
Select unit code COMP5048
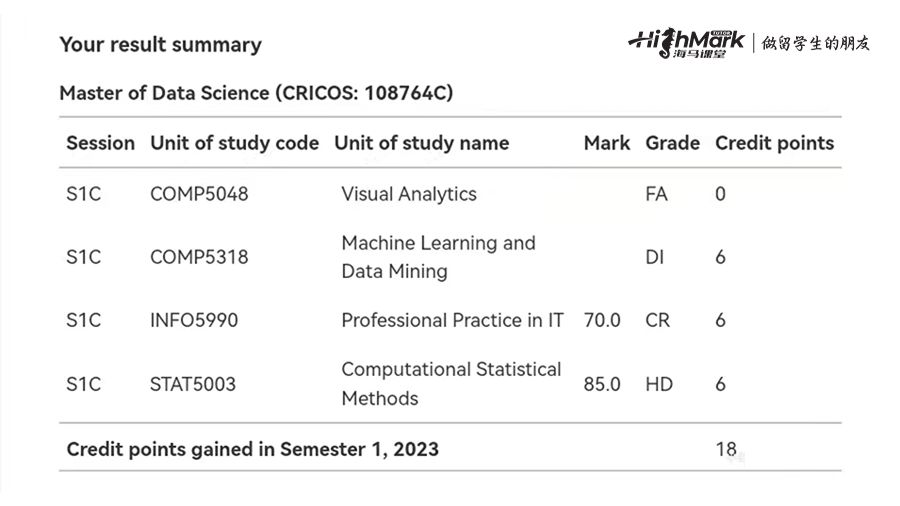point(199,194)
